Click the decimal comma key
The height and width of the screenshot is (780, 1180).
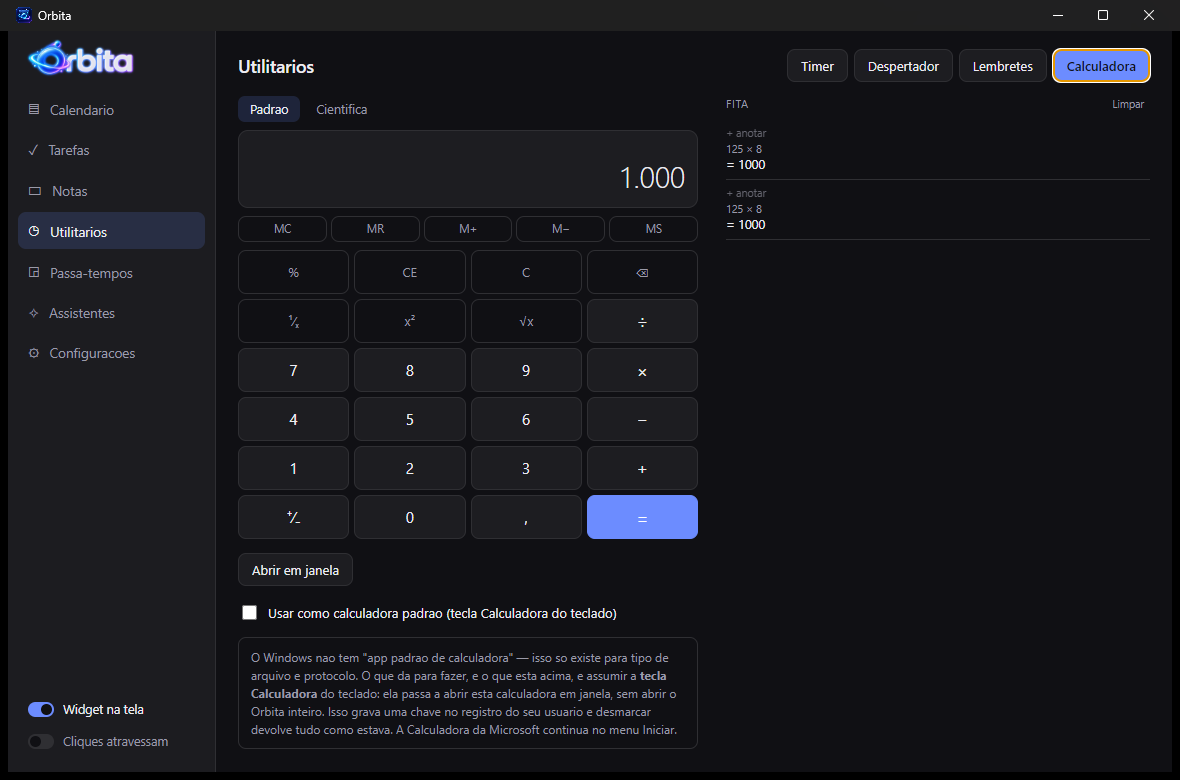point(526,517)
